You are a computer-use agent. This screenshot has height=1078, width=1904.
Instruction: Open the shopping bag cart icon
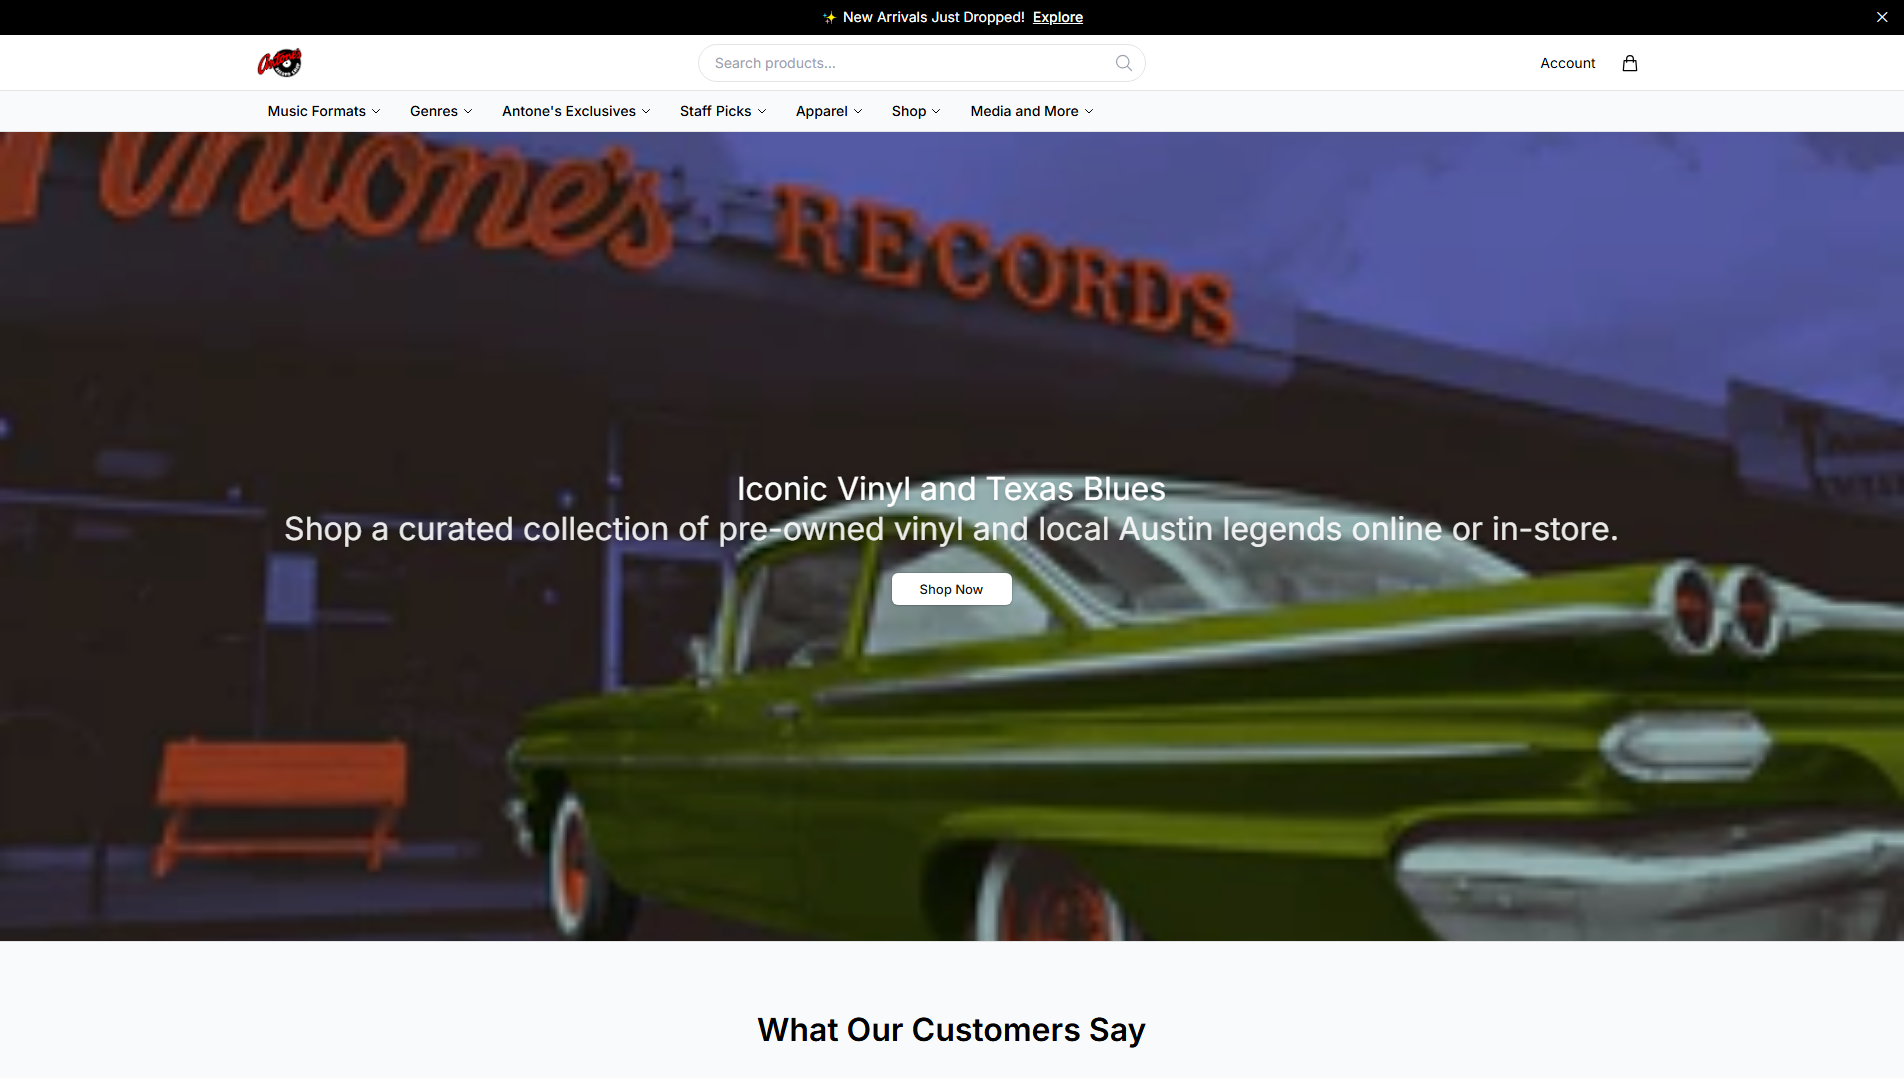point(1629,63)
